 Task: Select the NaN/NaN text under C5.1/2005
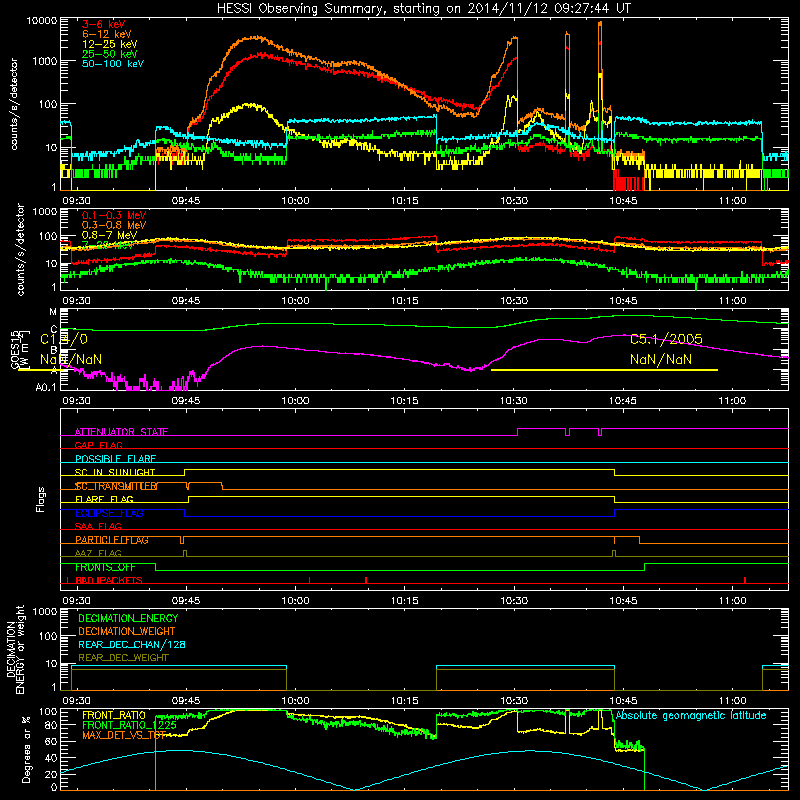click(x=661, y=359)
